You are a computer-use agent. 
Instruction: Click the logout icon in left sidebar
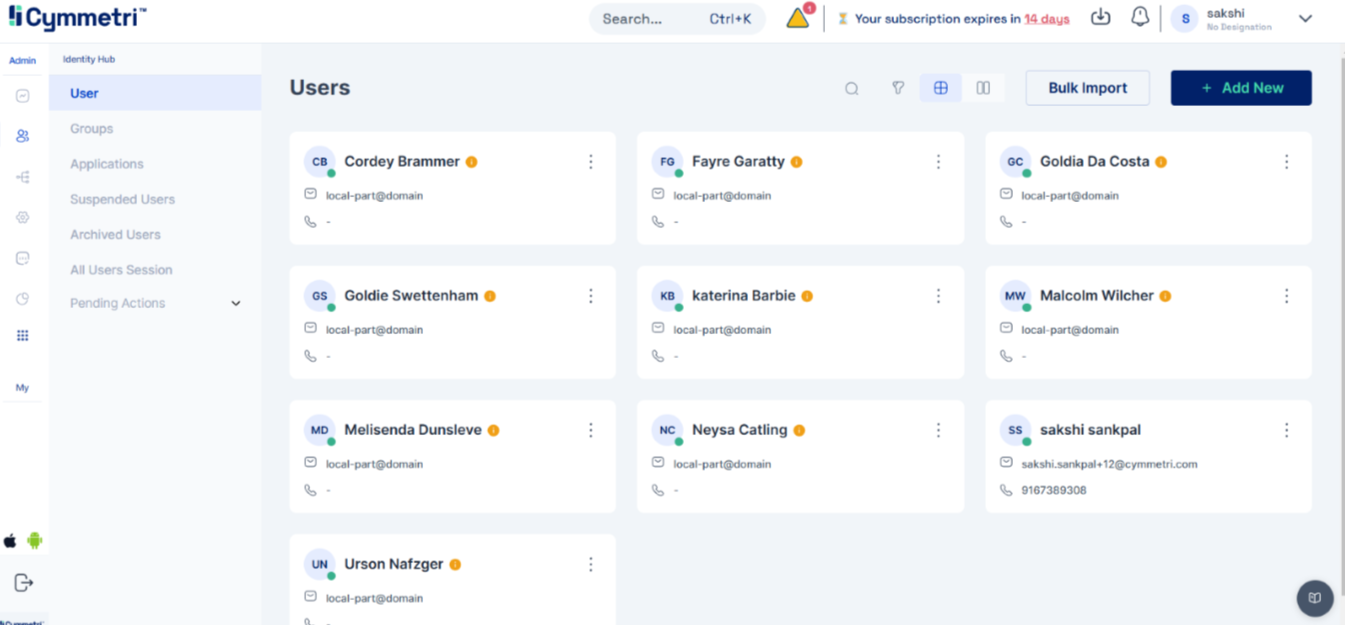(23, 582)
